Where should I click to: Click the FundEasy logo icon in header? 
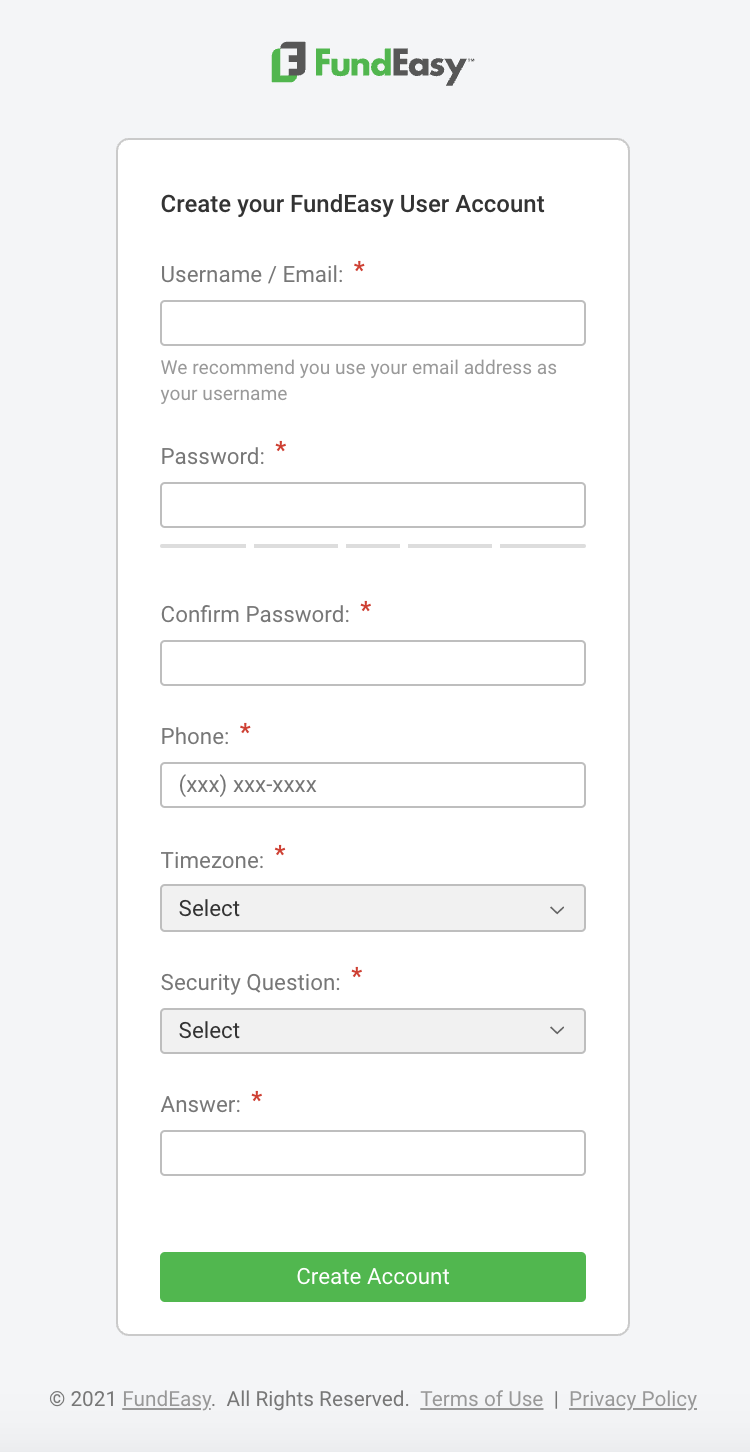click(288, 63)
